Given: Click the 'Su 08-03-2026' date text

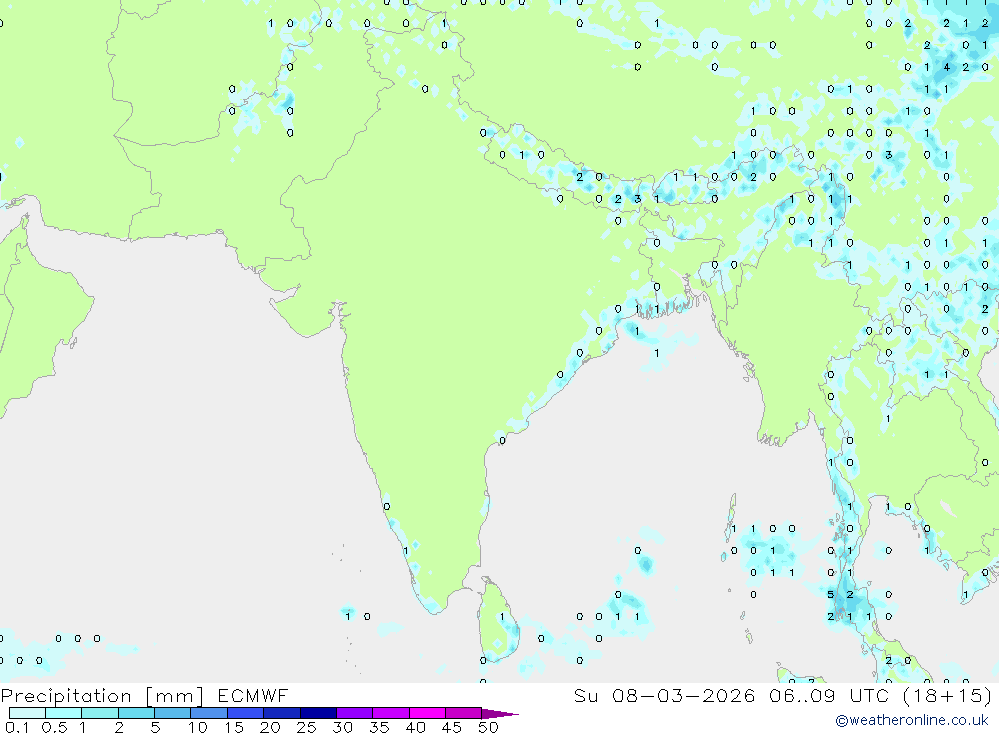Looking at the screenshot, I should [x=665, y=695].
